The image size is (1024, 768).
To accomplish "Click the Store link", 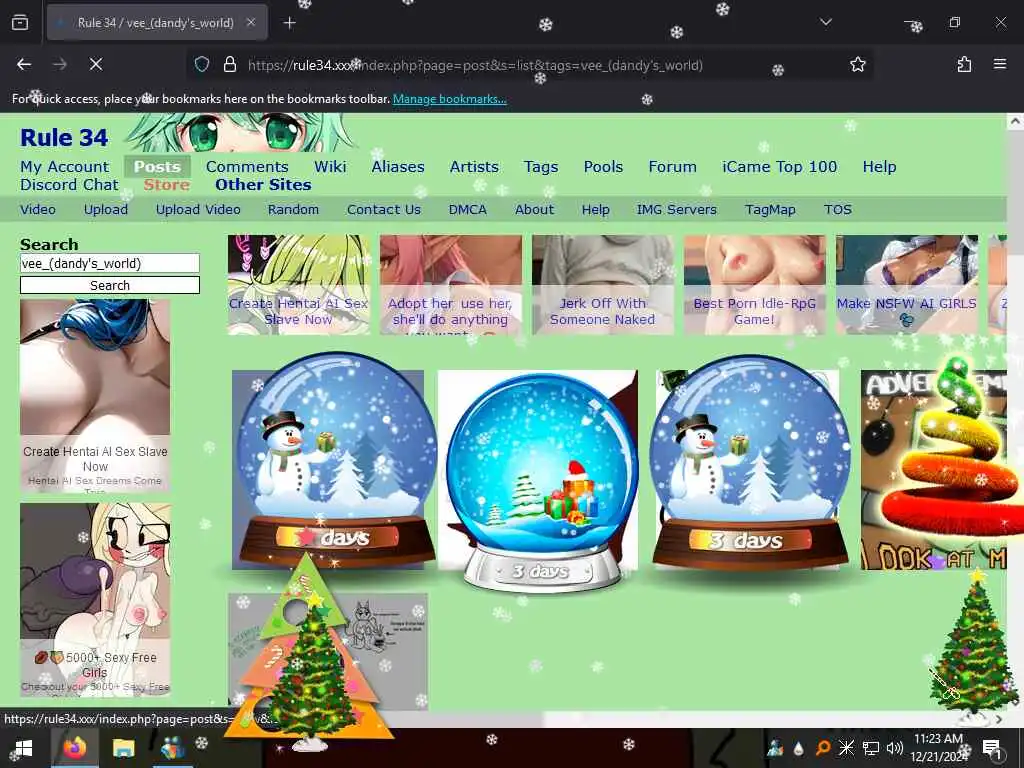I will pos(167,185).
